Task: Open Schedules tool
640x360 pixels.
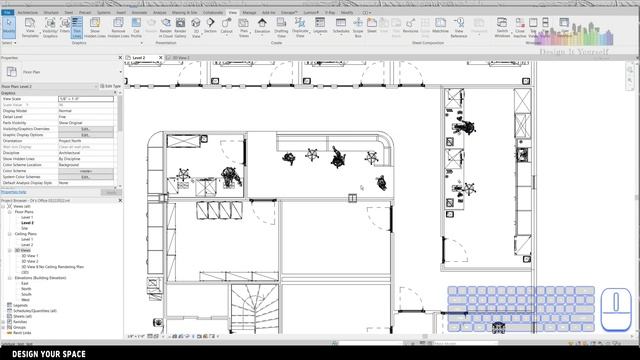Action: (341, 26)
